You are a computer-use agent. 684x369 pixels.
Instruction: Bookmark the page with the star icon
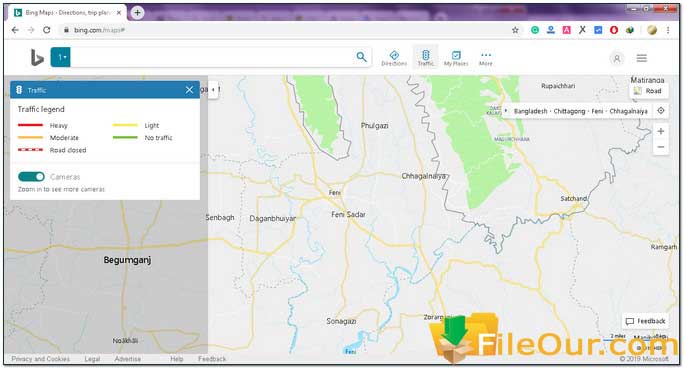point(515,30)
